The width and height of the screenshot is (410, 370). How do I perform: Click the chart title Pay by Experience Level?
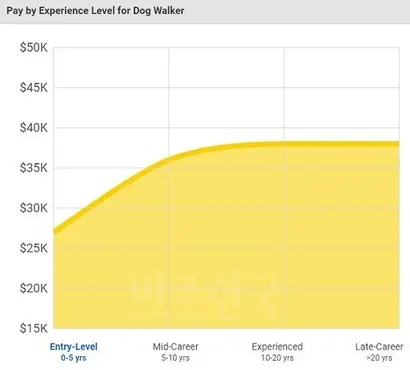pyautogui.click(x=95, y=11)
